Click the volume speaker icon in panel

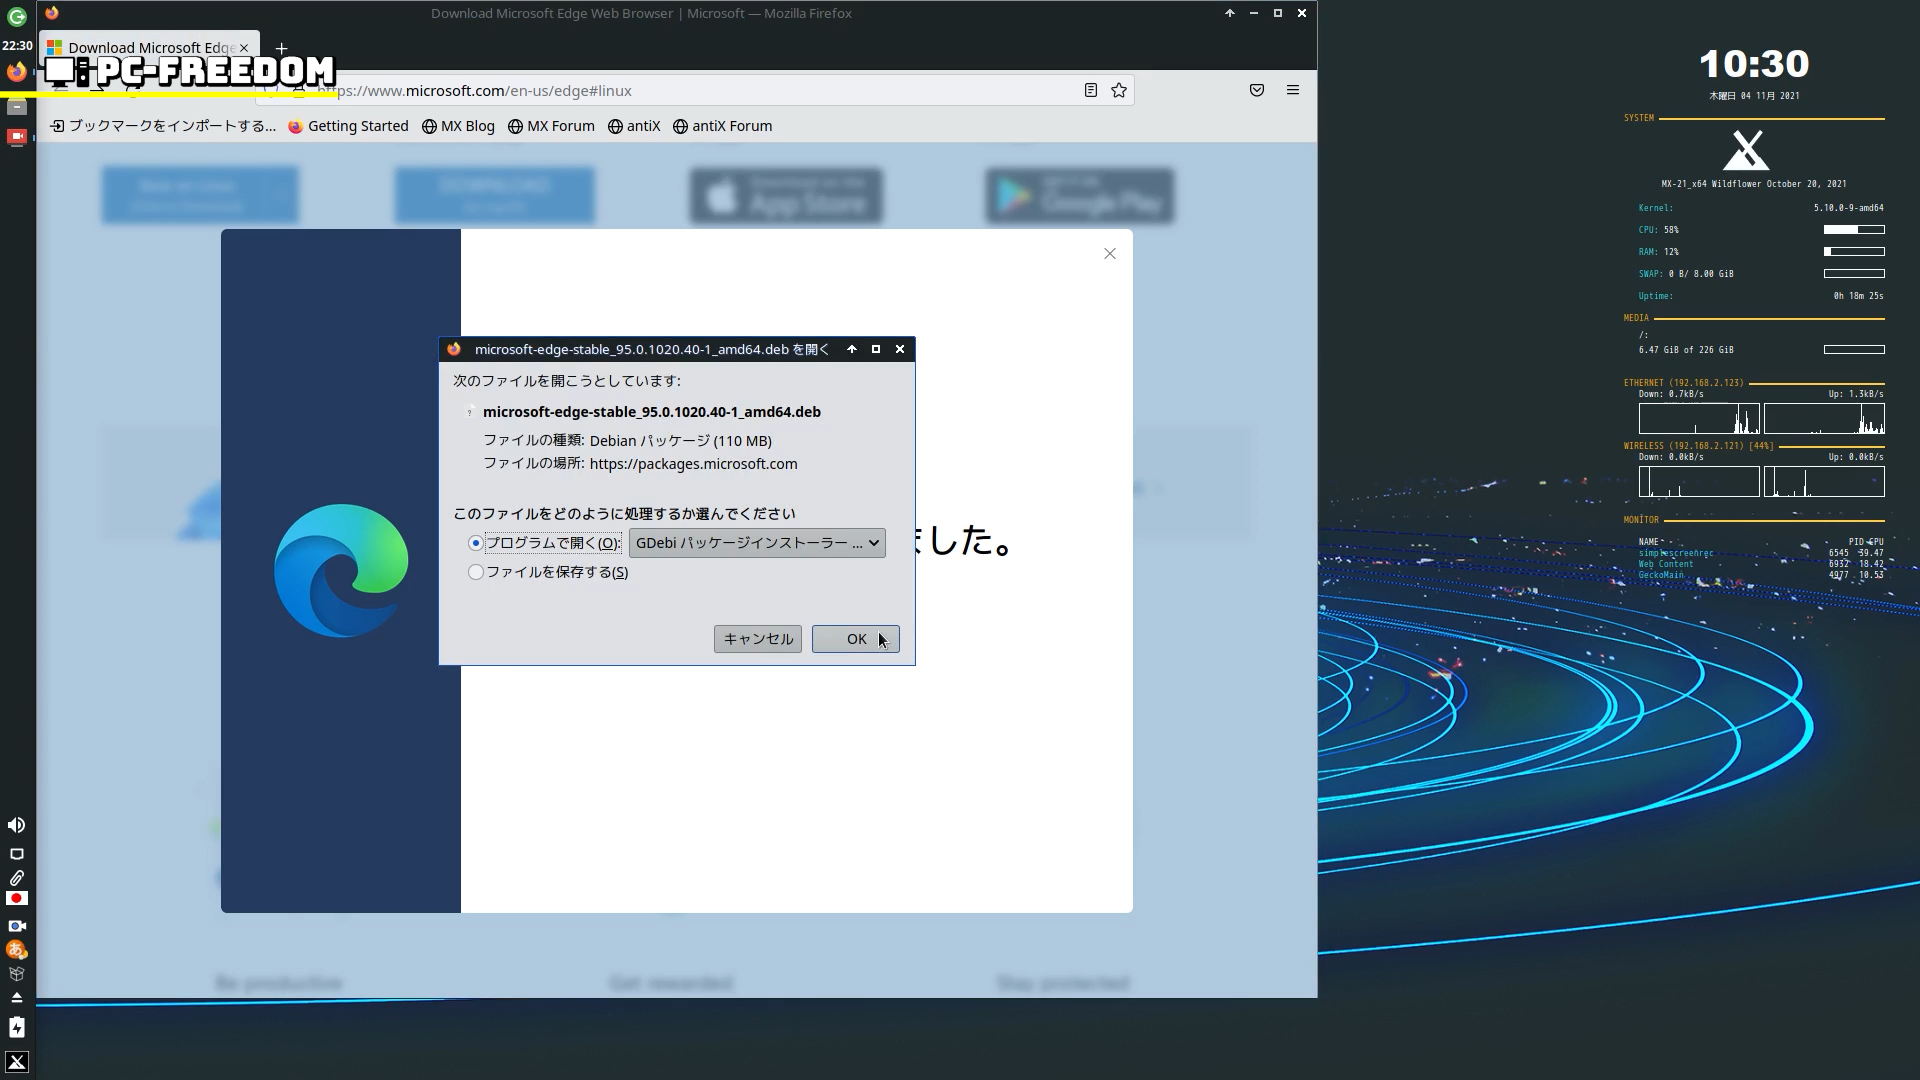tap(17, 825)
